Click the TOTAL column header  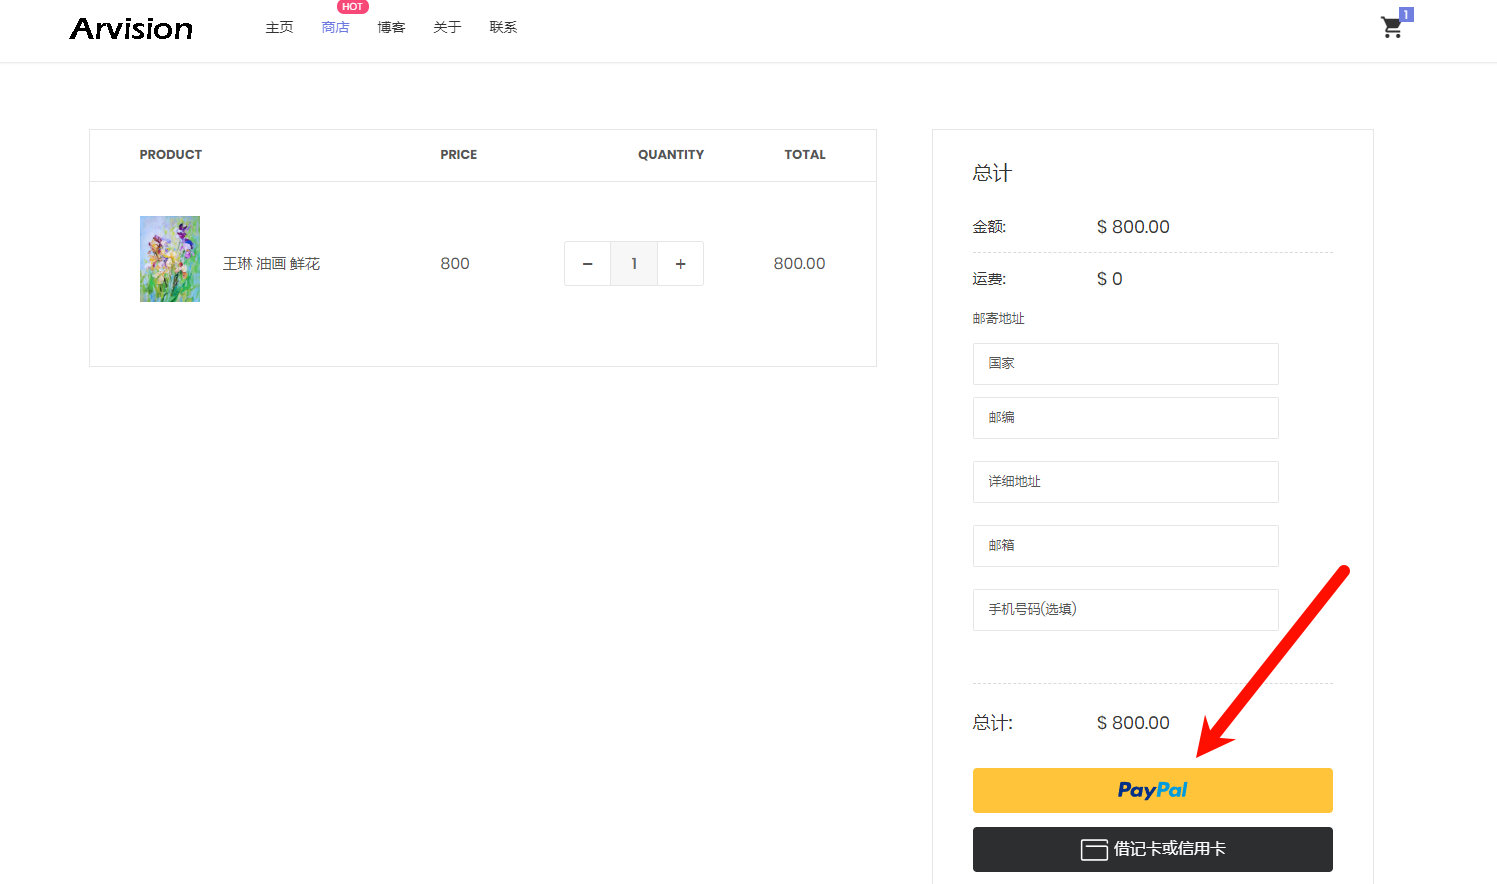805,155
